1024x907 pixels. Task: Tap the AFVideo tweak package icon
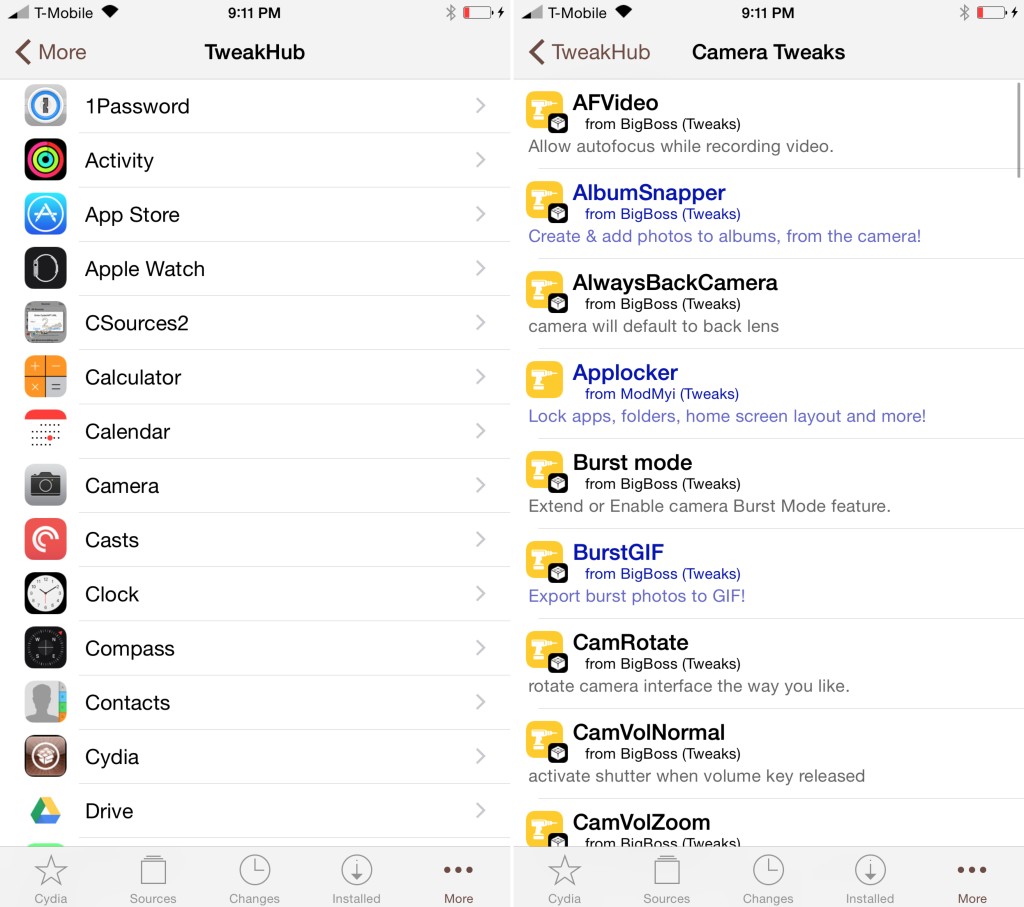click(545, 110)
